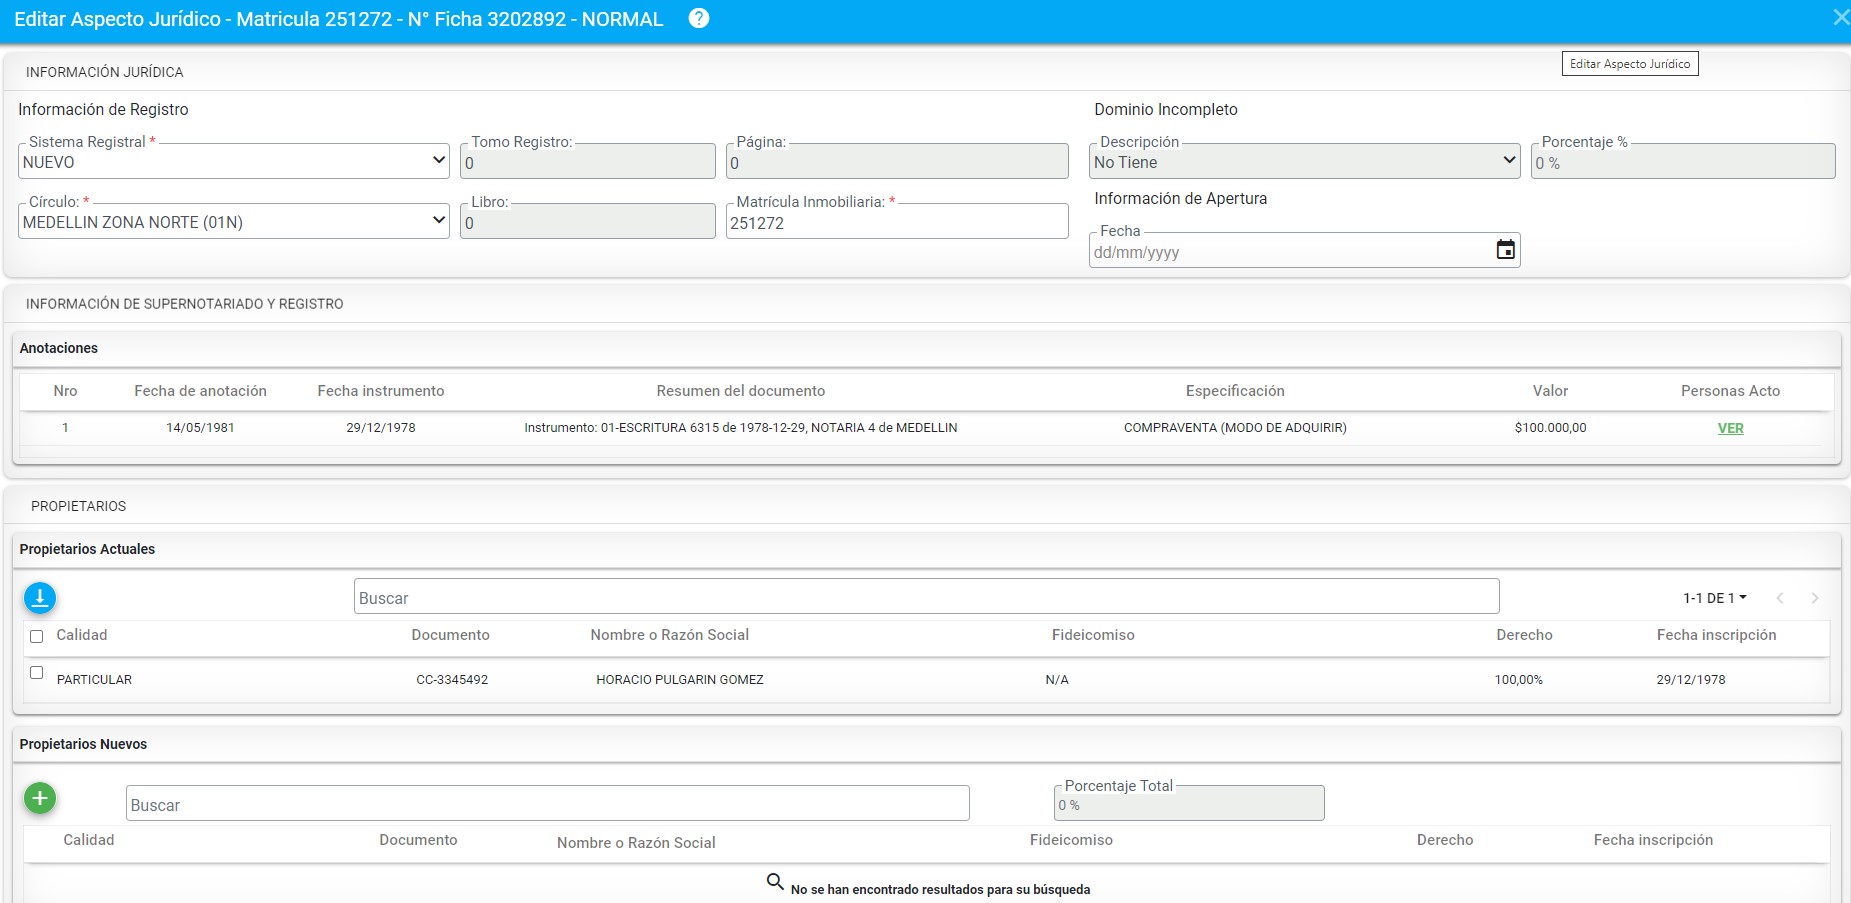1851x903 pixels.
Task: Open the Sistema Registral dropdown
Action: (234, 161)
